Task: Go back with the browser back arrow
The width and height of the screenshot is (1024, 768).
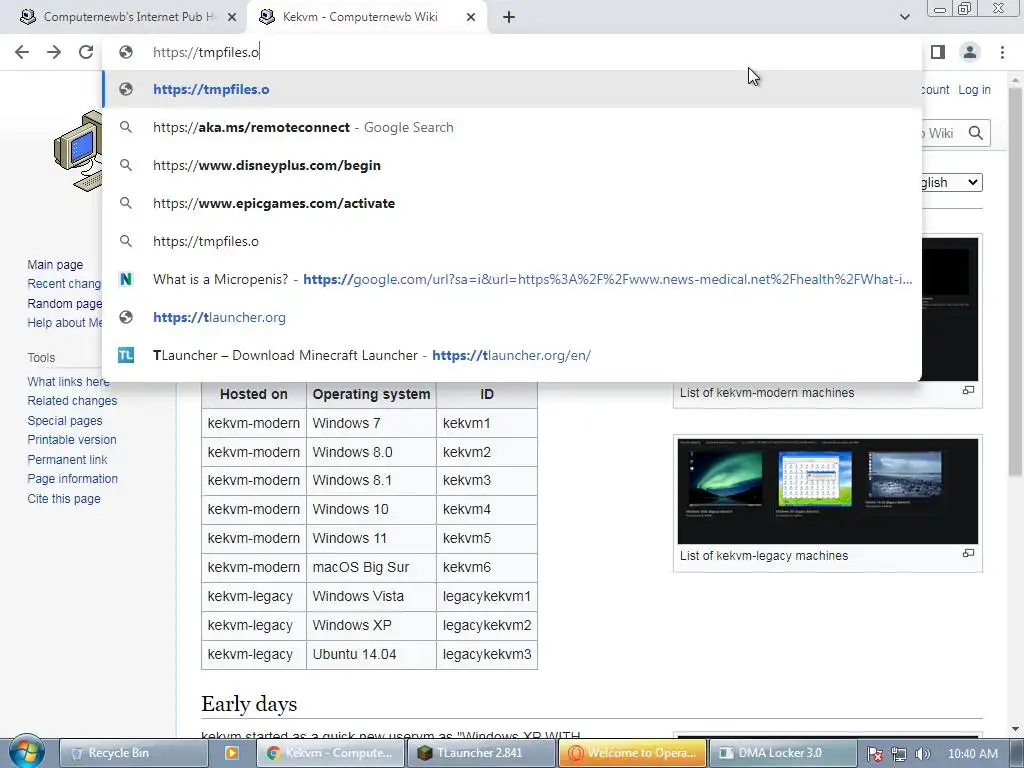Action: [x=22, y=52]
